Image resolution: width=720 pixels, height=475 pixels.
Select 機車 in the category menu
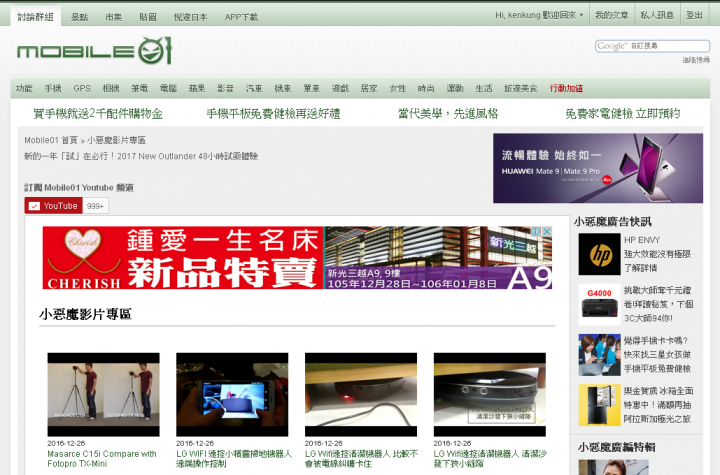tap(282, 88)
